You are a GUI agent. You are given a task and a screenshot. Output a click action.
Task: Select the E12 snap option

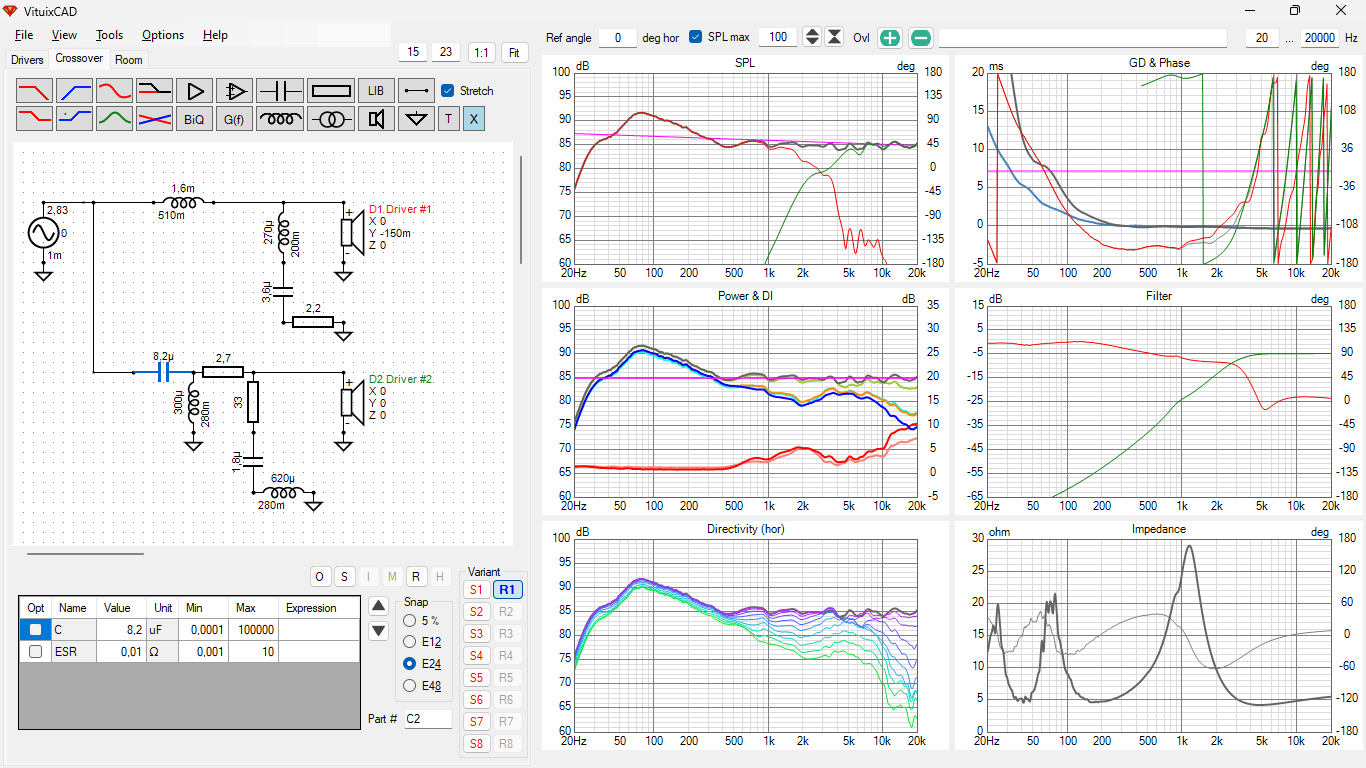click(x=409, y=642)
